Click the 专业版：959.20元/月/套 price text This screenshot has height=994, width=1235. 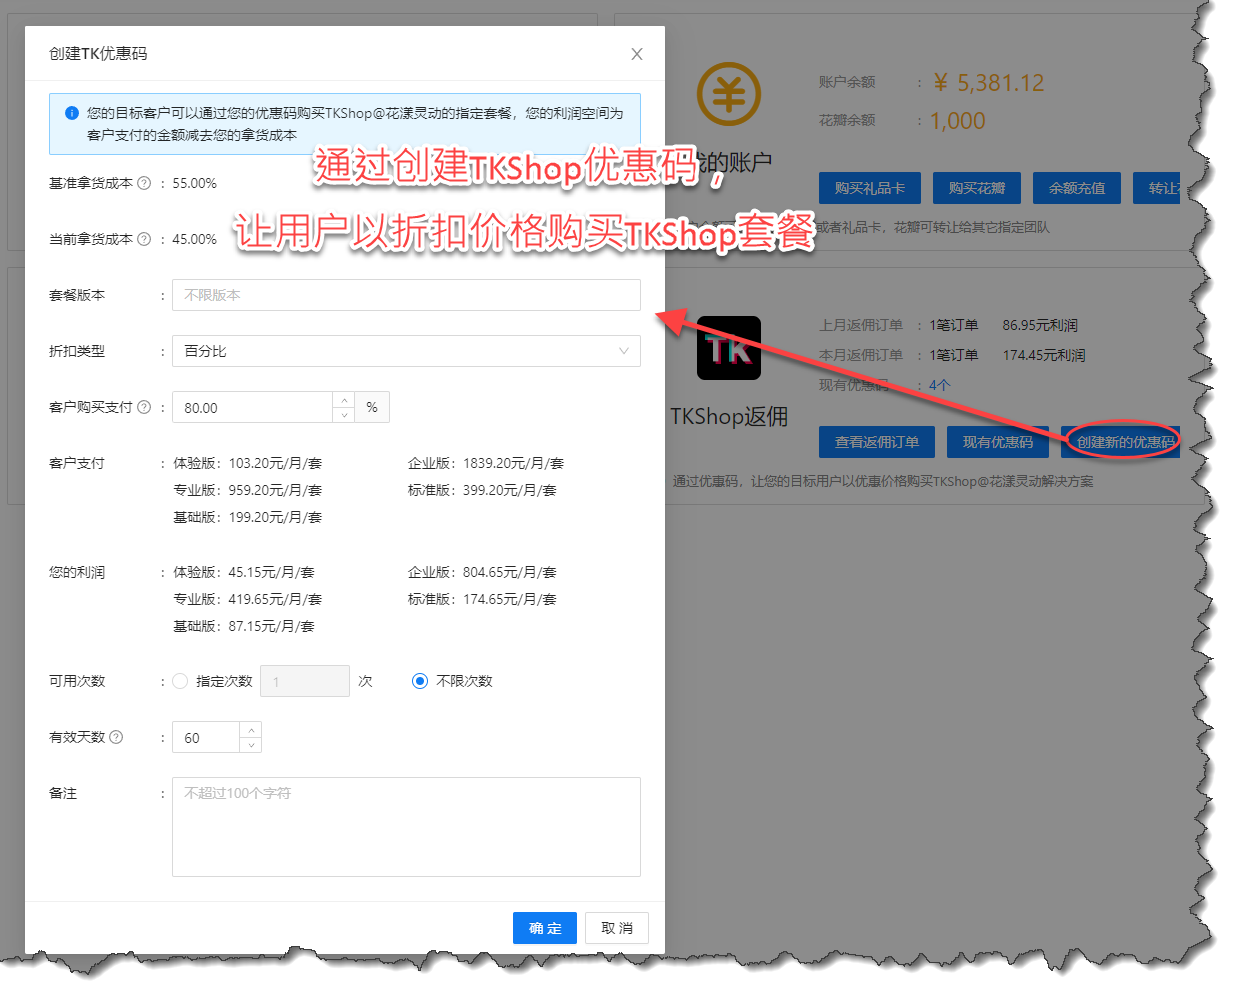click(x=248, y=490)
